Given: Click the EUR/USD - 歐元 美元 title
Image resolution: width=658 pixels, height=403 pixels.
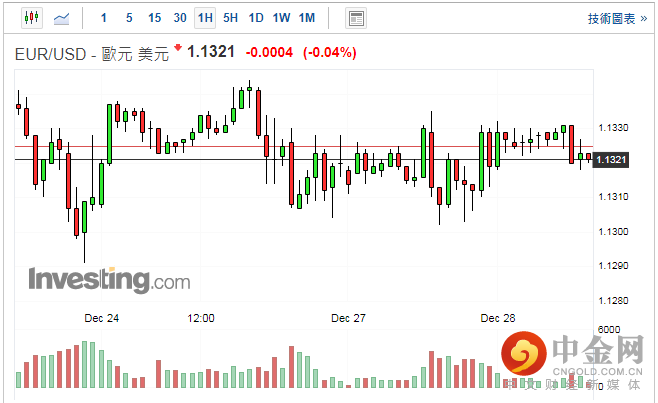Looking at the screenshot, I should pos(92,54).
